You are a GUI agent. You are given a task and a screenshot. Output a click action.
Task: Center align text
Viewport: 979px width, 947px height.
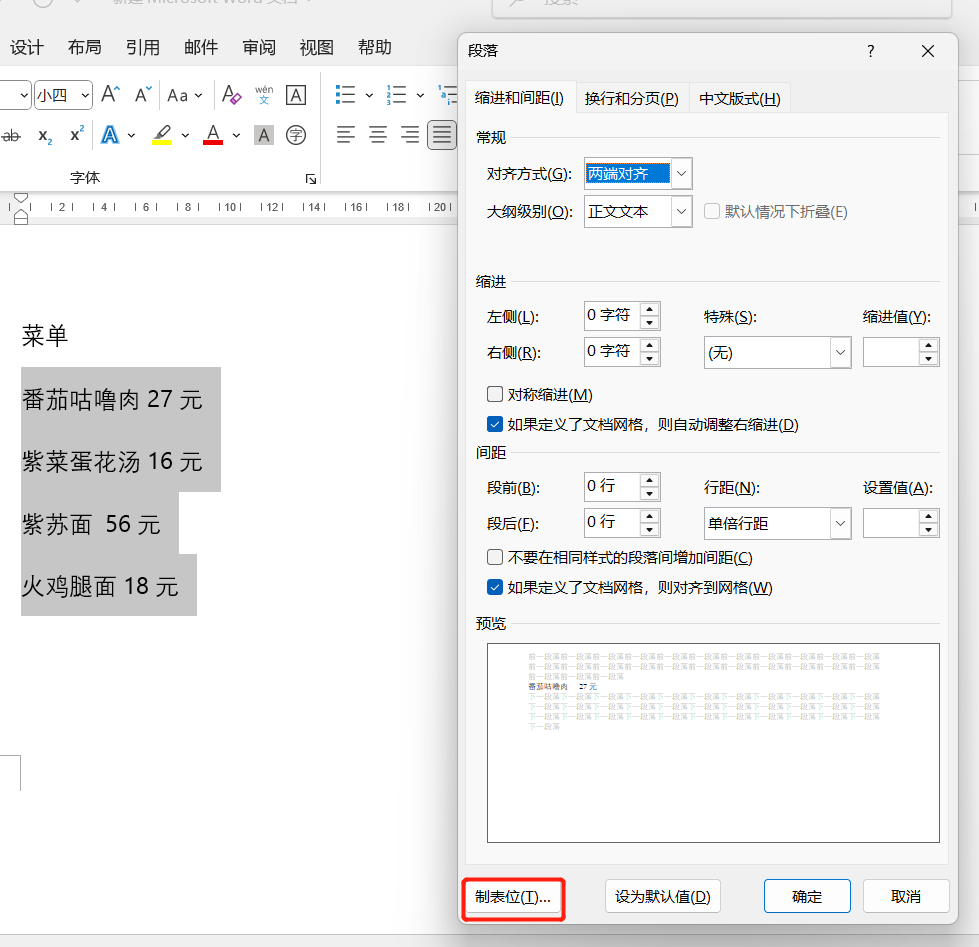click(x=378, y=135)
